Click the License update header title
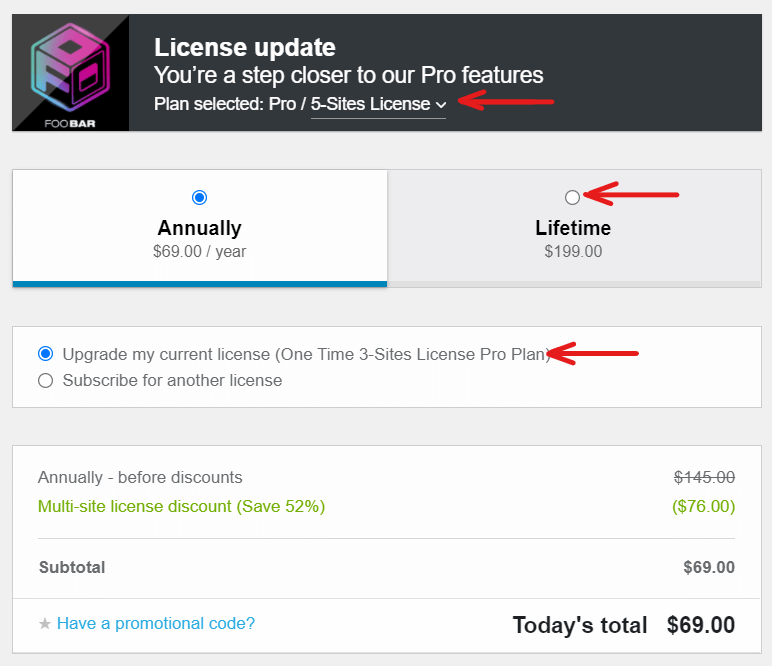The height and width of the screenshot is (666, 772). point(245,47)
